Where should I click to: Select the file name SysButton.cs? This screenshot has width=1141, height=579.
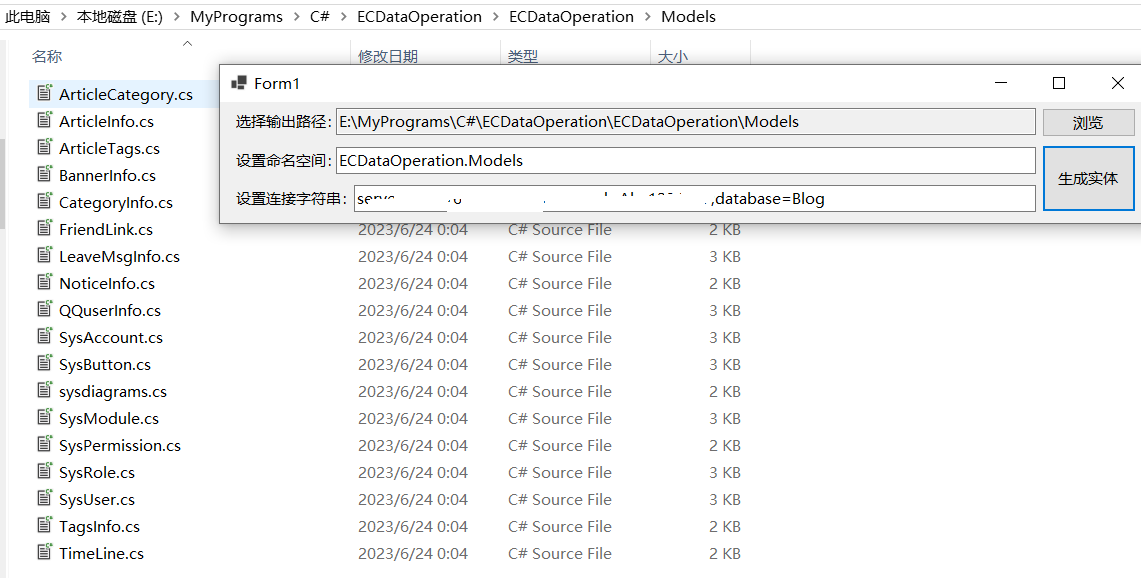click(105, 364)
